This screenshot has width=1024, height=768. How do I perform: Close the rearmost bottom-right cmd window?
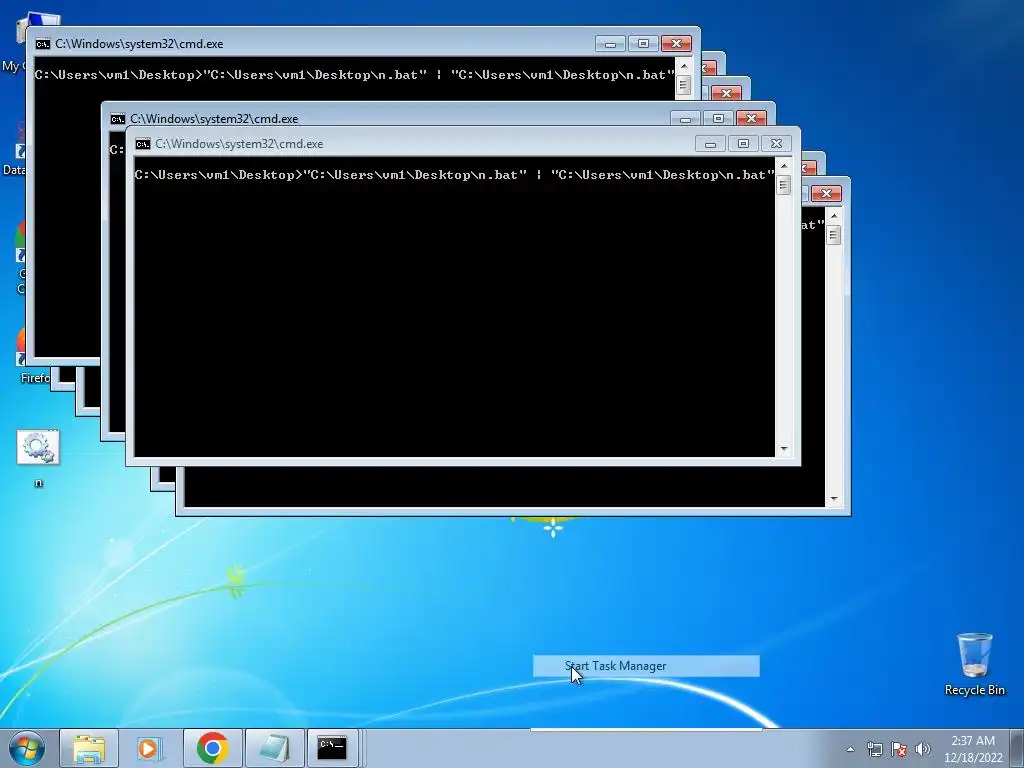[826, 193]
